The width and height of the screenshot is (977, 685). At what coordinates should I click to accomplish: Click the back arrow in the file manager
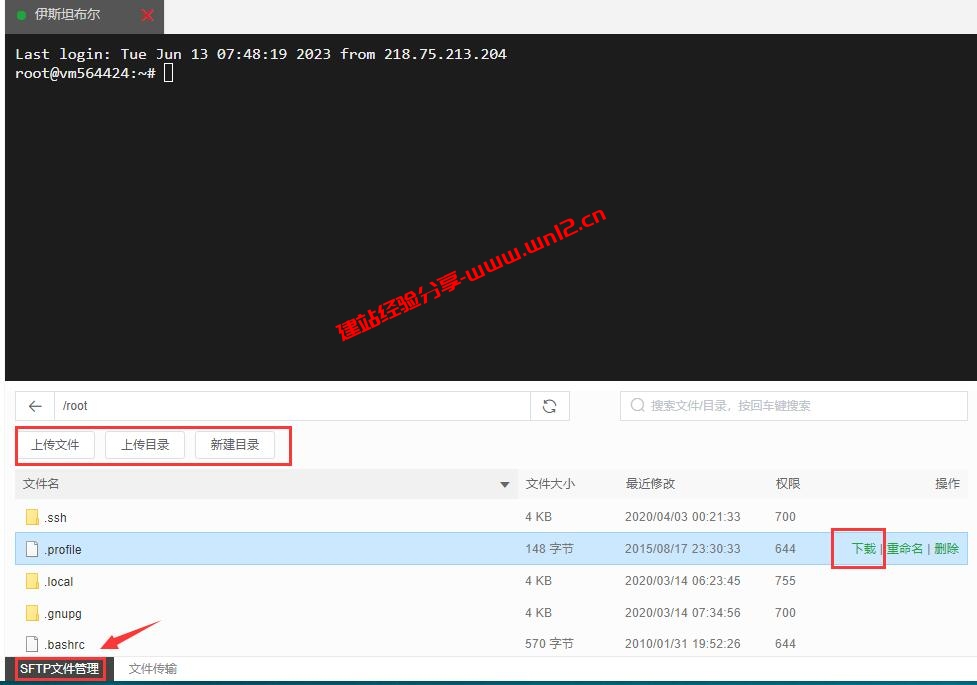tap(33, 405)
